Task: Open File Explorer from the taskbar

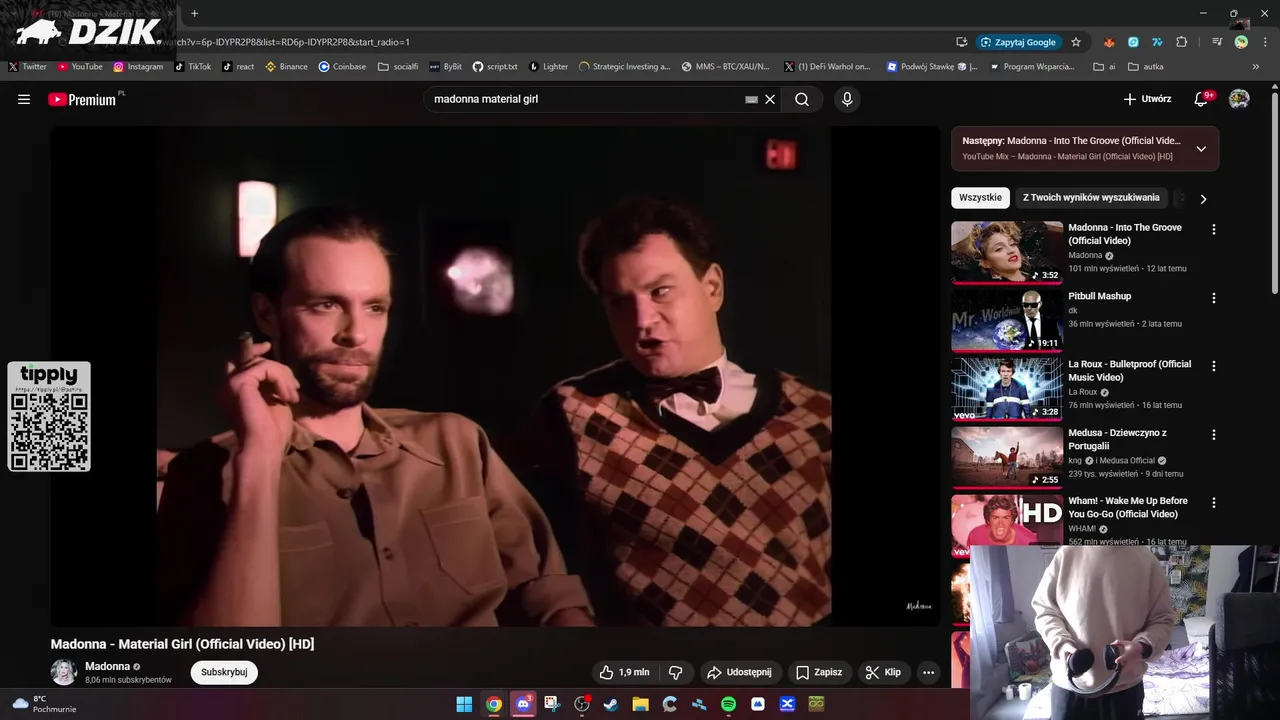Action: tap(640, 704)
